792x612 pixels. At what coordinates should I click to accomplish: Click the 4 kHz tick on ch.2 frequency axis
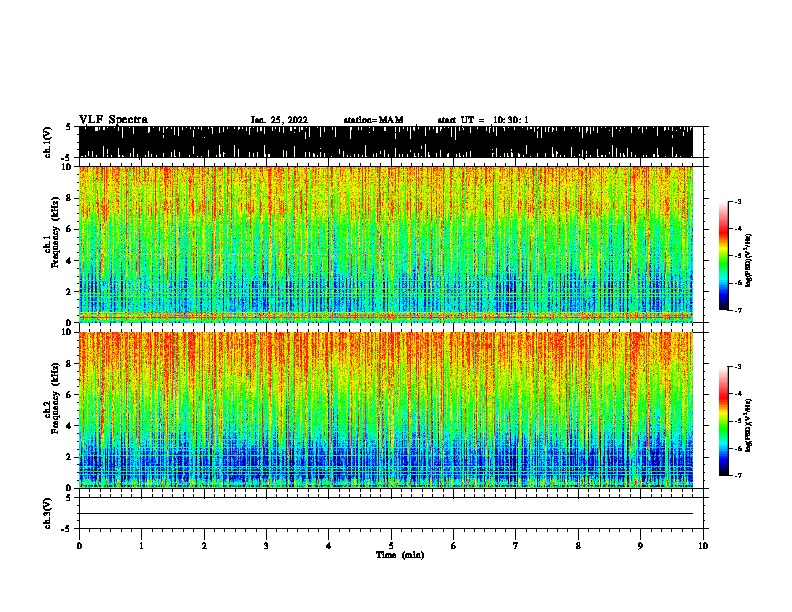(69, 426)
